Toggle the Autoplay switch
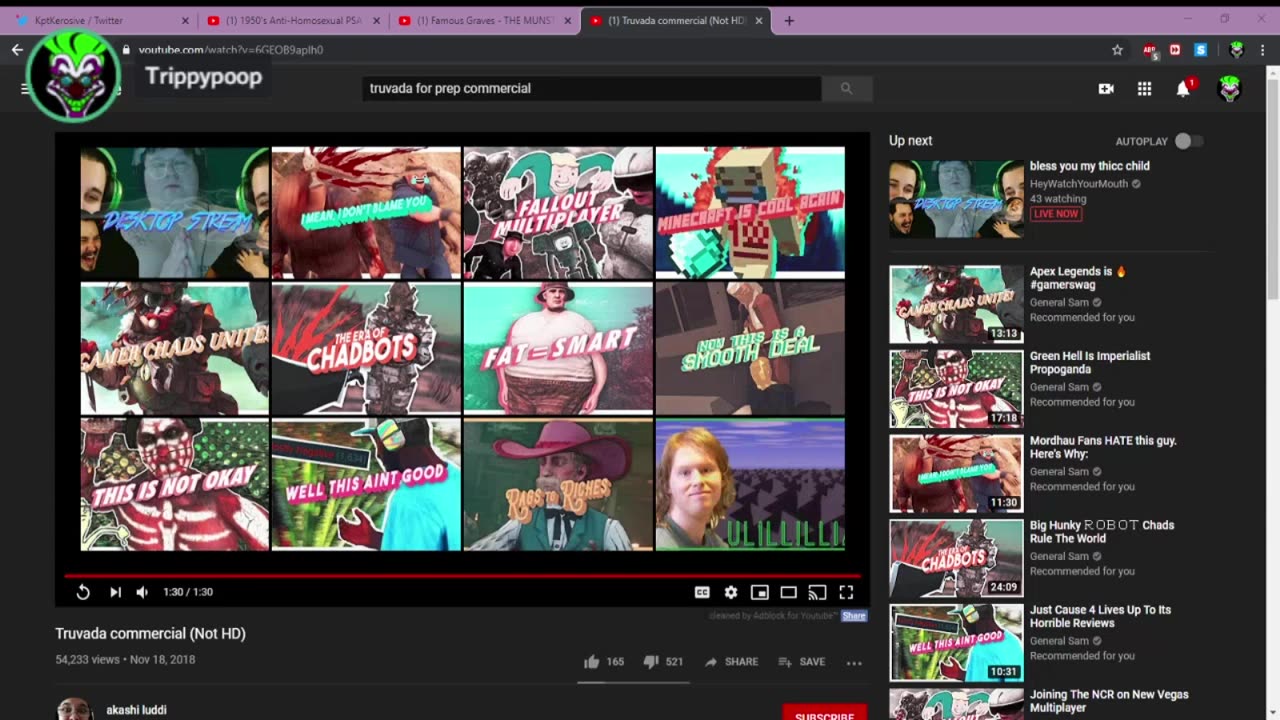Image resolution: width=1280 pixels, height=720 pixels. click(1189, 141)
